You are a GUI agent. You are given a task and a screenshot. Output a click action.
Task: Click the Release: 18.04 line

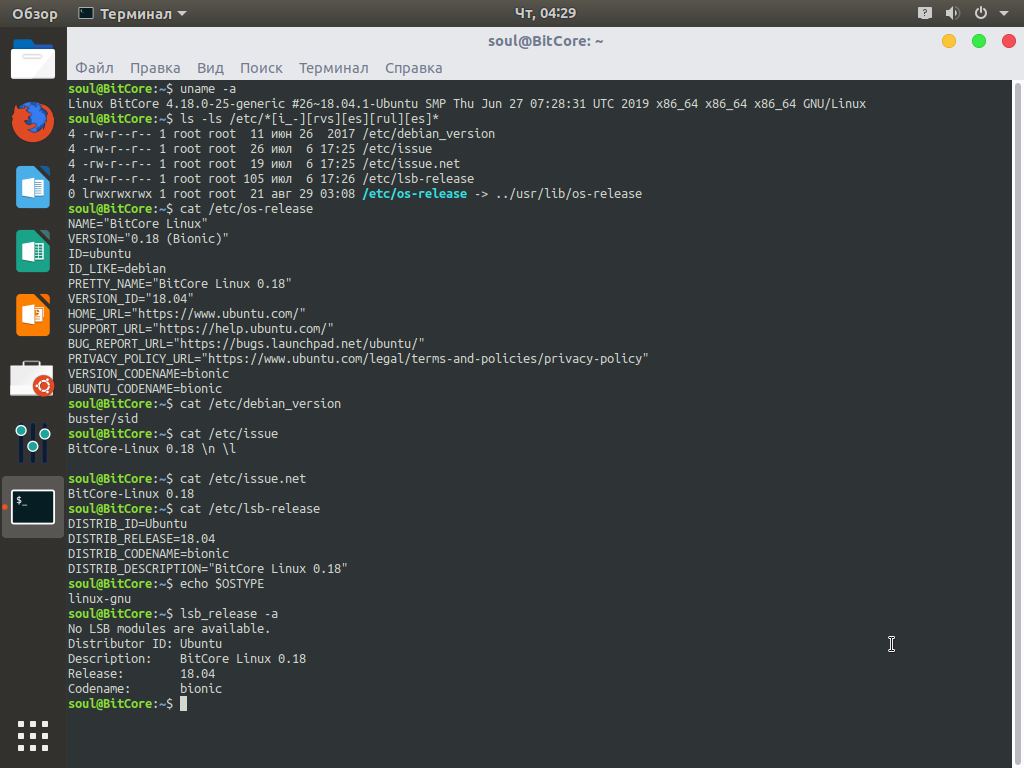142,674
